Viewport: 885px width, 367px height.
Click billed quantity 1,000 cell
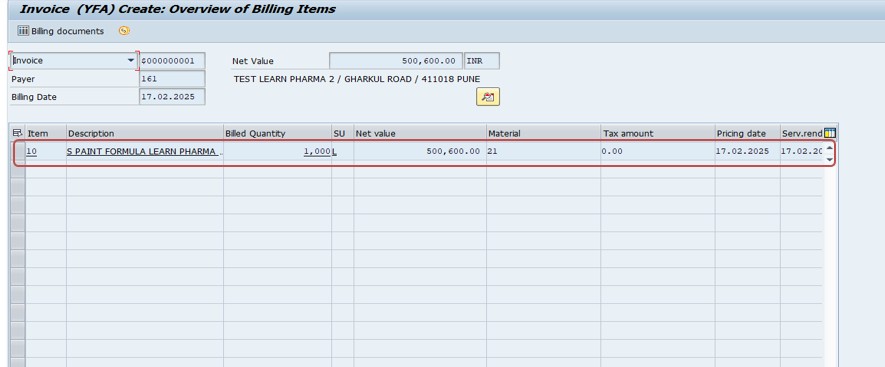(x=277, y=151)
